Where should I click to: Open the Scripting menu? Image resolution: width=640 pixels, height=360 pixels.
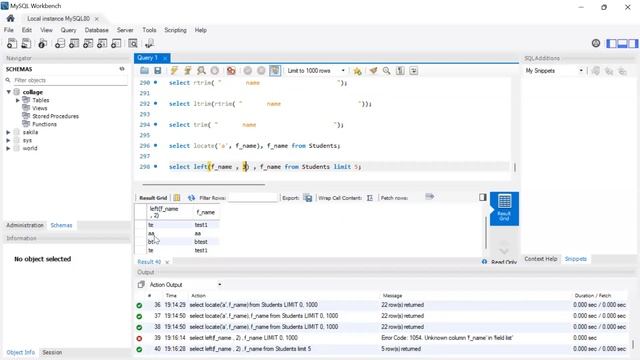[175, 30]
